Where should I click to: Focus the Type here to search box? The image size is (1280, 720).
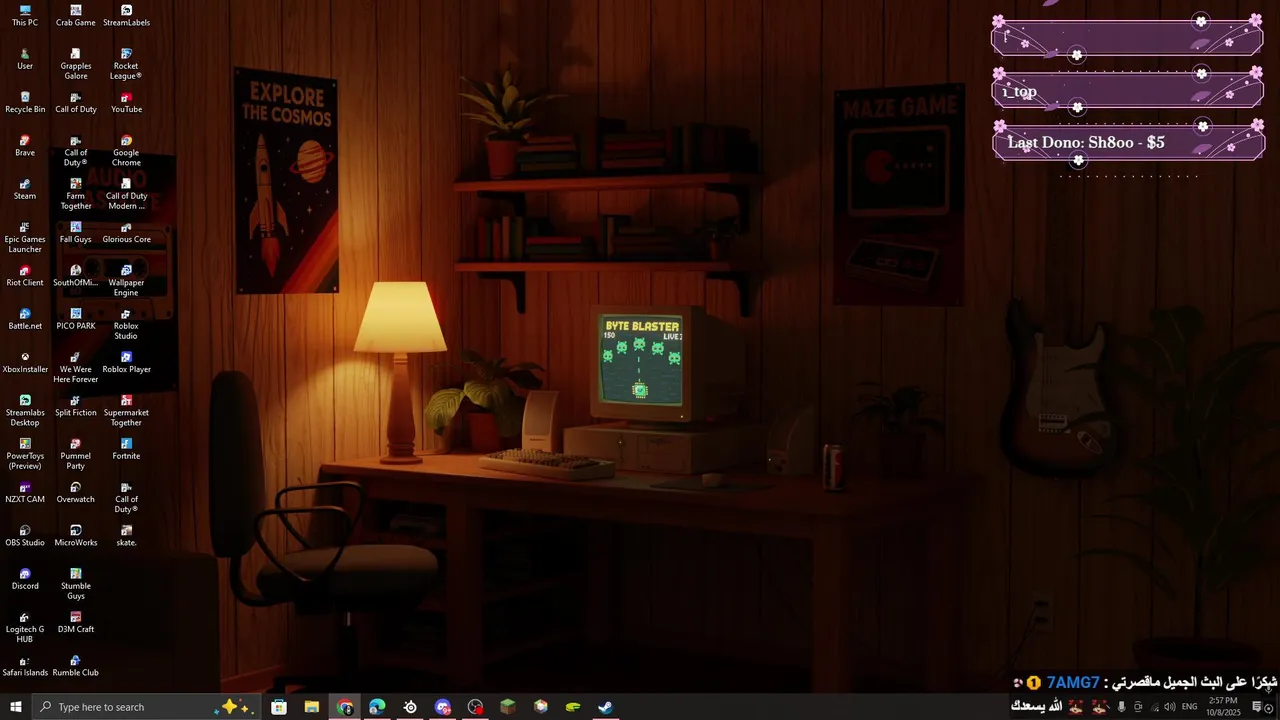147,707
